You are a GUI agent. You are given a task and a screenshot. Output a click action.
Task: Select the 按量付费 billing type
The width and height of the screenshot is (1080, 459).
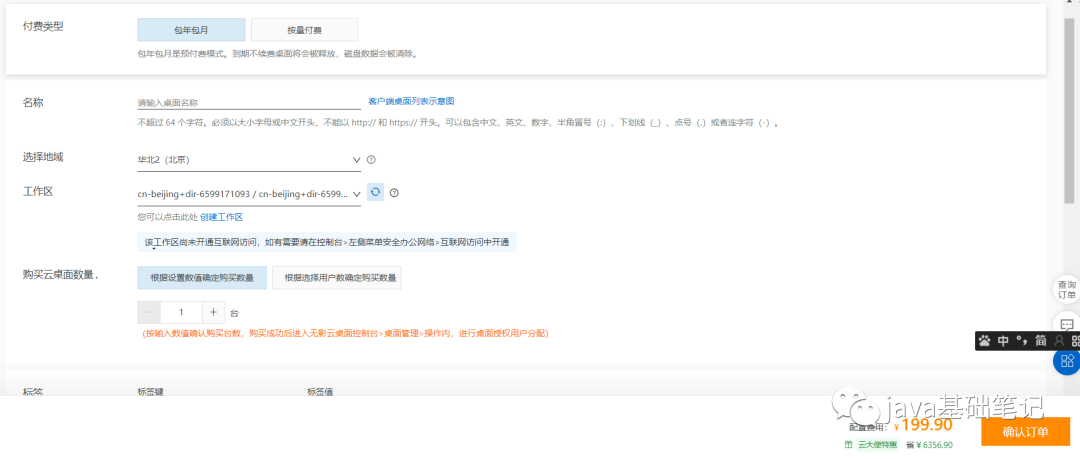tap(304, 30)
